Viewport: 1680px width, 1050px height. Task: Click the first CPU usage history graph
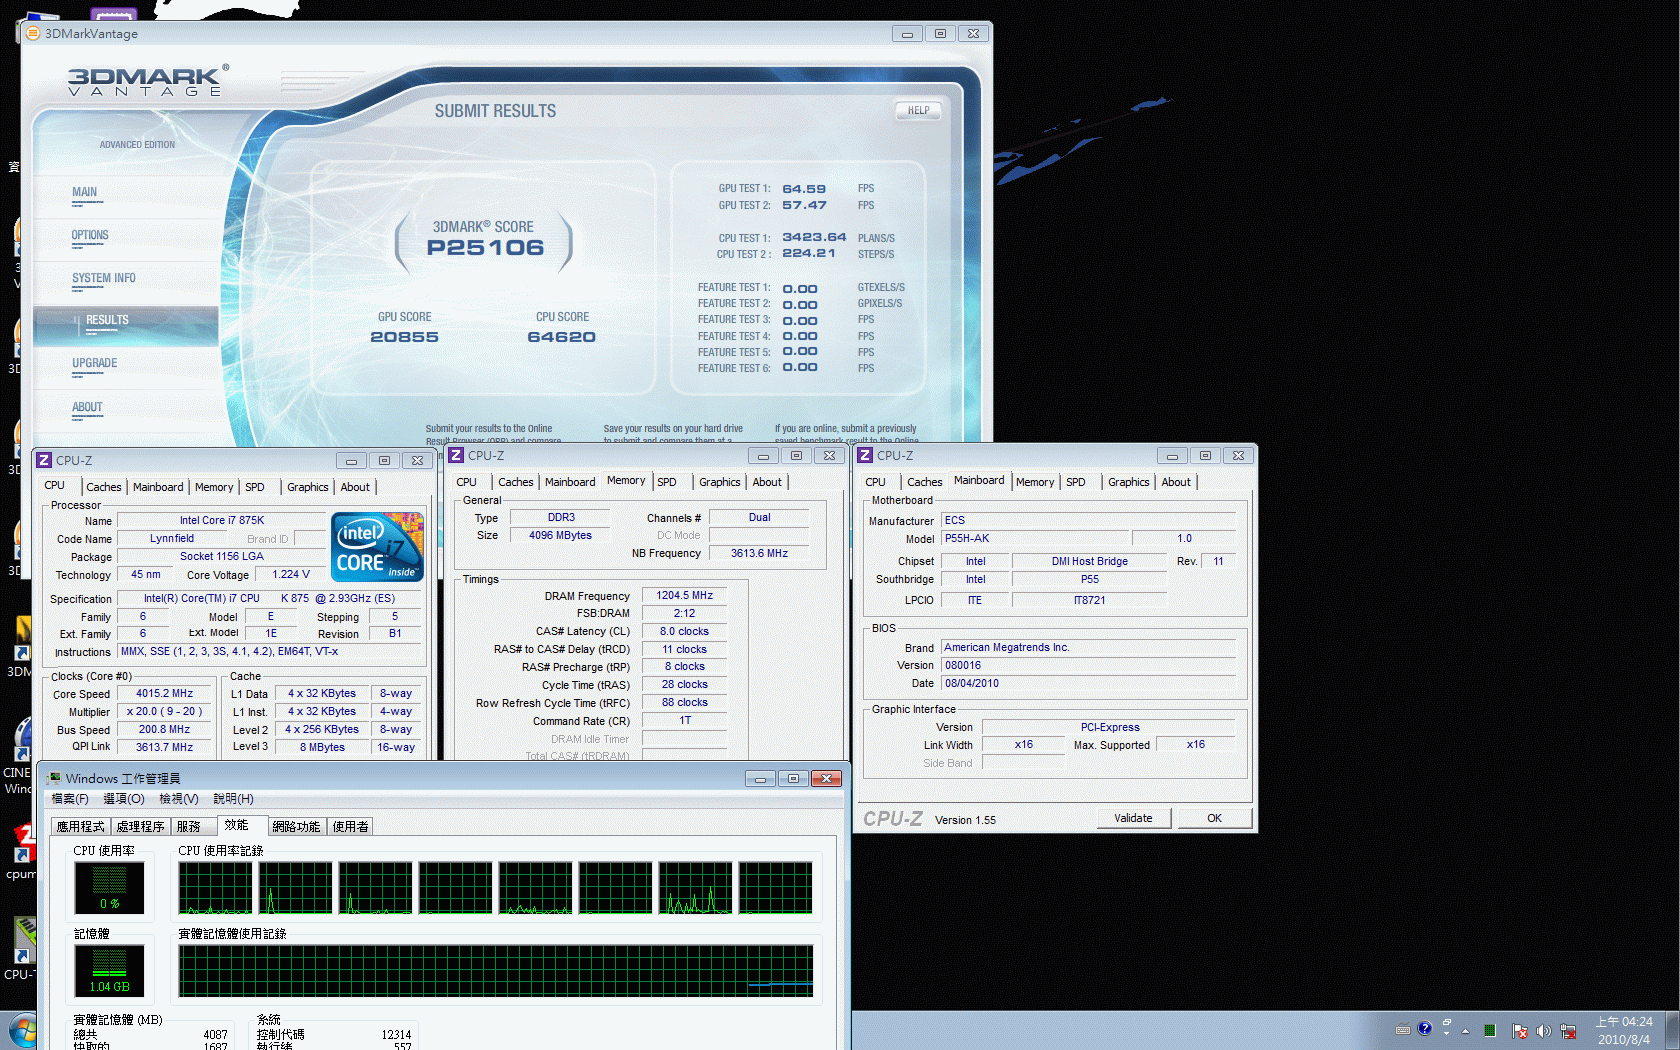coord(216,888)
